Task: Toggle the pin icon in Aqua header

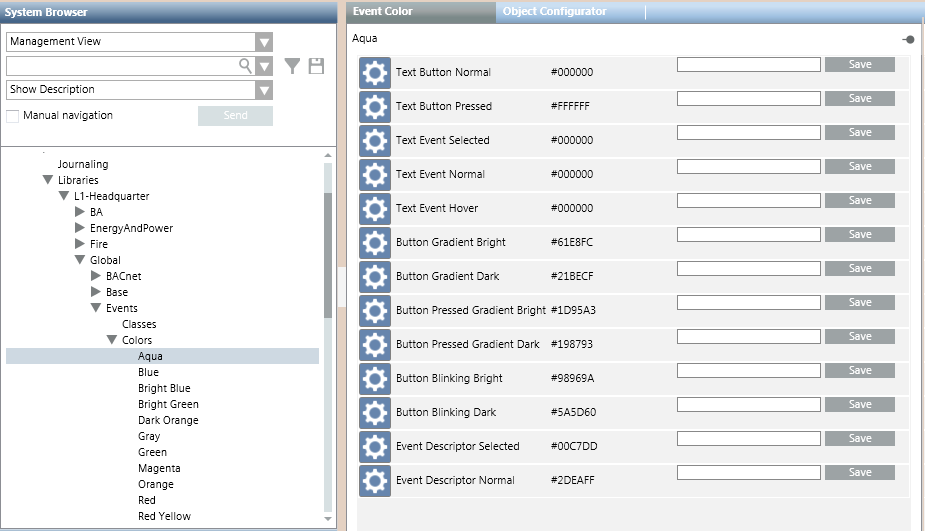Action: coord(907,39)
